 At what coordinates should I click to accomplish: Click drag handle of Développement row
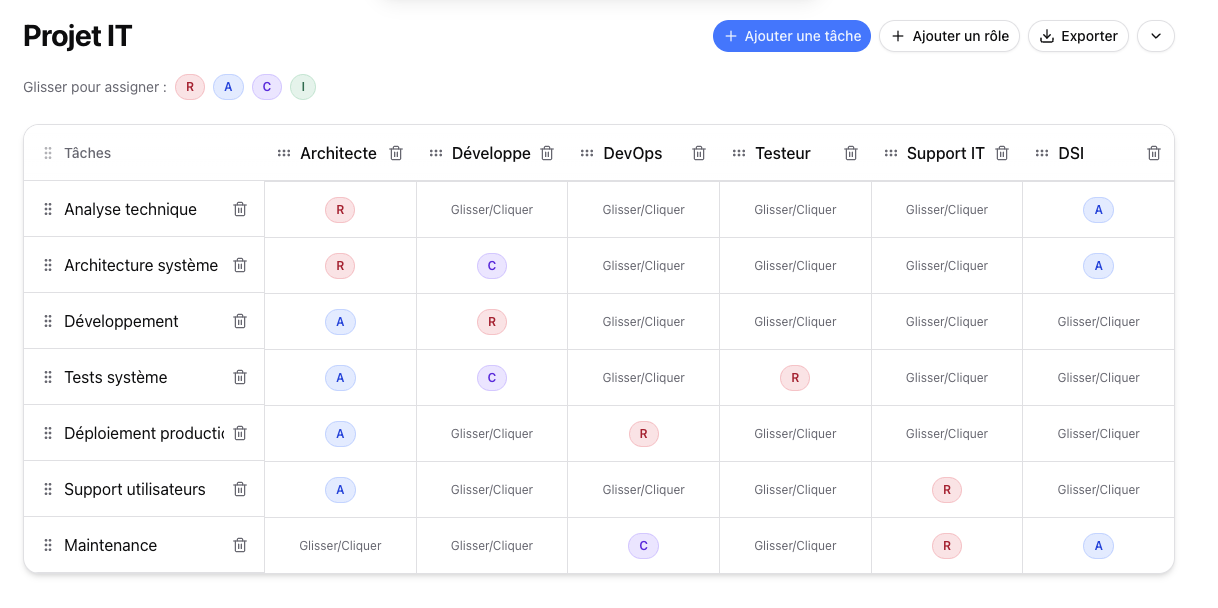click(48, 321)
